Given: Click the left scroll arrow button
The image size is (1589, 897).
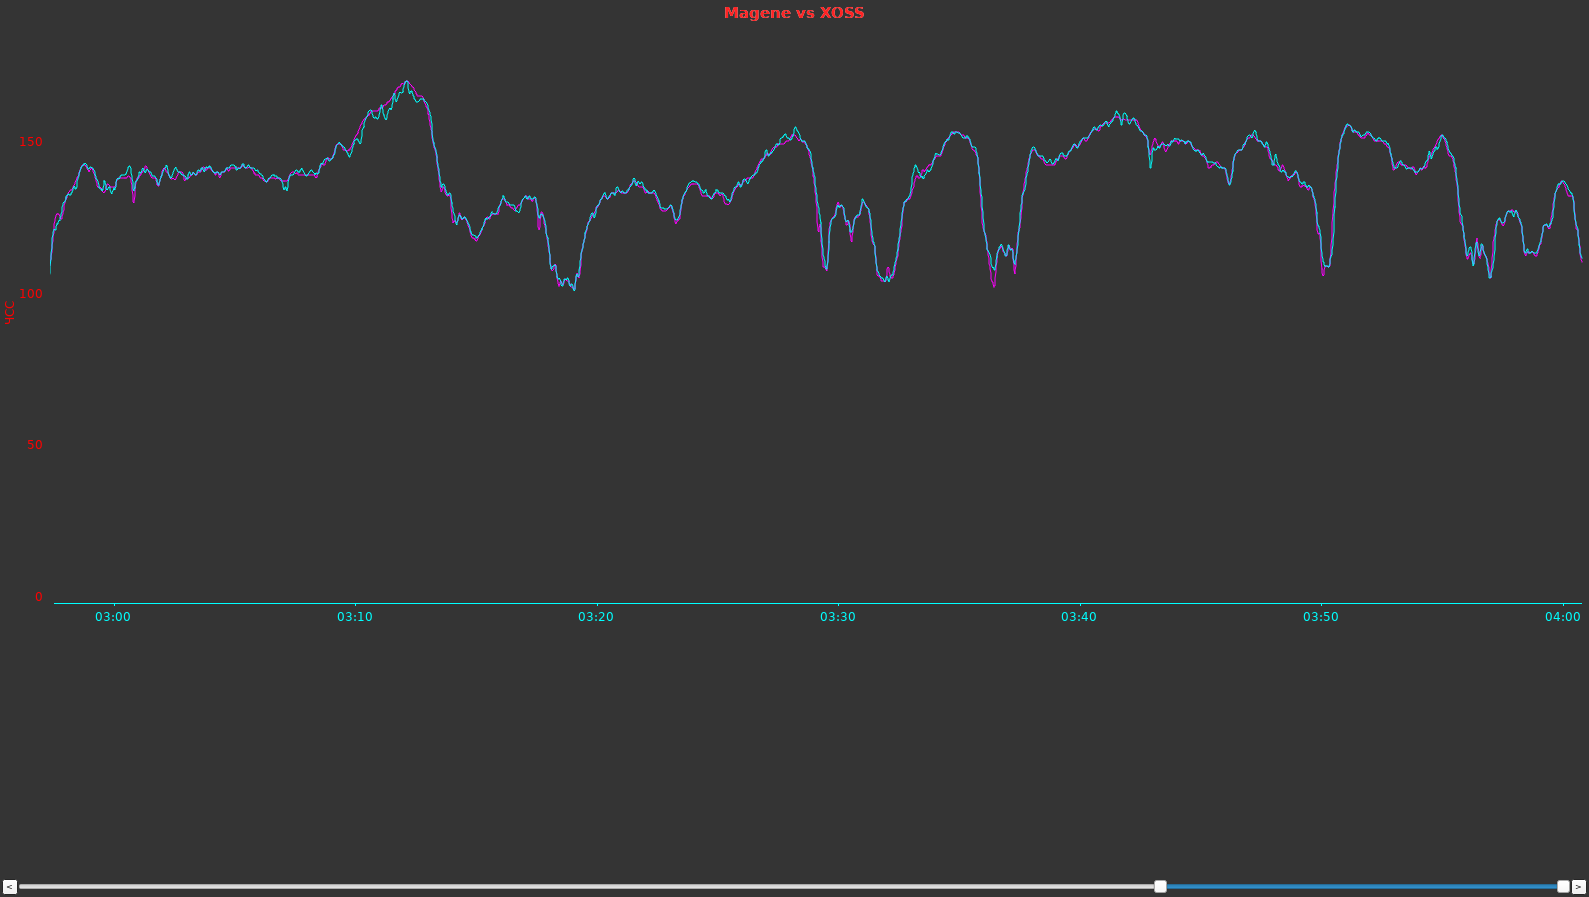Looking at the screenshot, I should point(9,887).
